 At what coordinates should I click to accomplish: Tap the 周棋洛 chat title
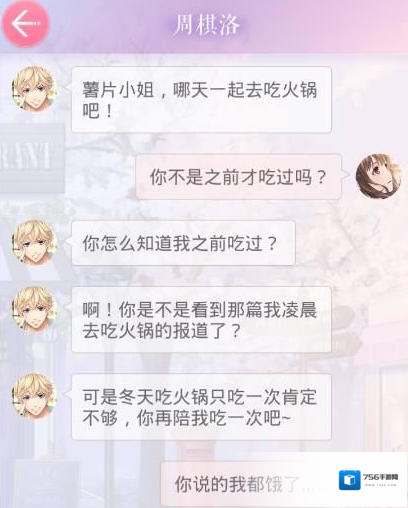(x=207, y=25)
